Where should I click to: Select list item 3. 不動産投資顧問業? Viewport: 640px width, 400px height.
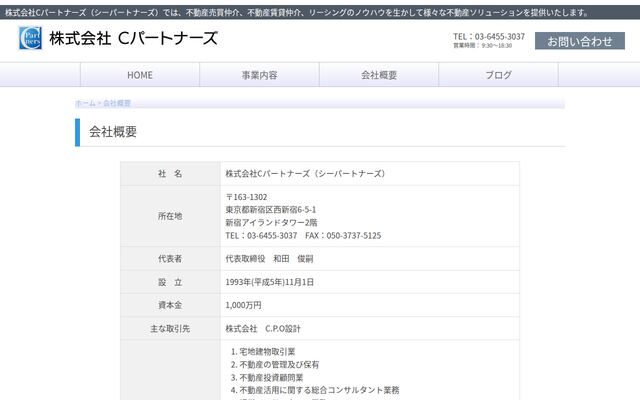click(267, 378)
